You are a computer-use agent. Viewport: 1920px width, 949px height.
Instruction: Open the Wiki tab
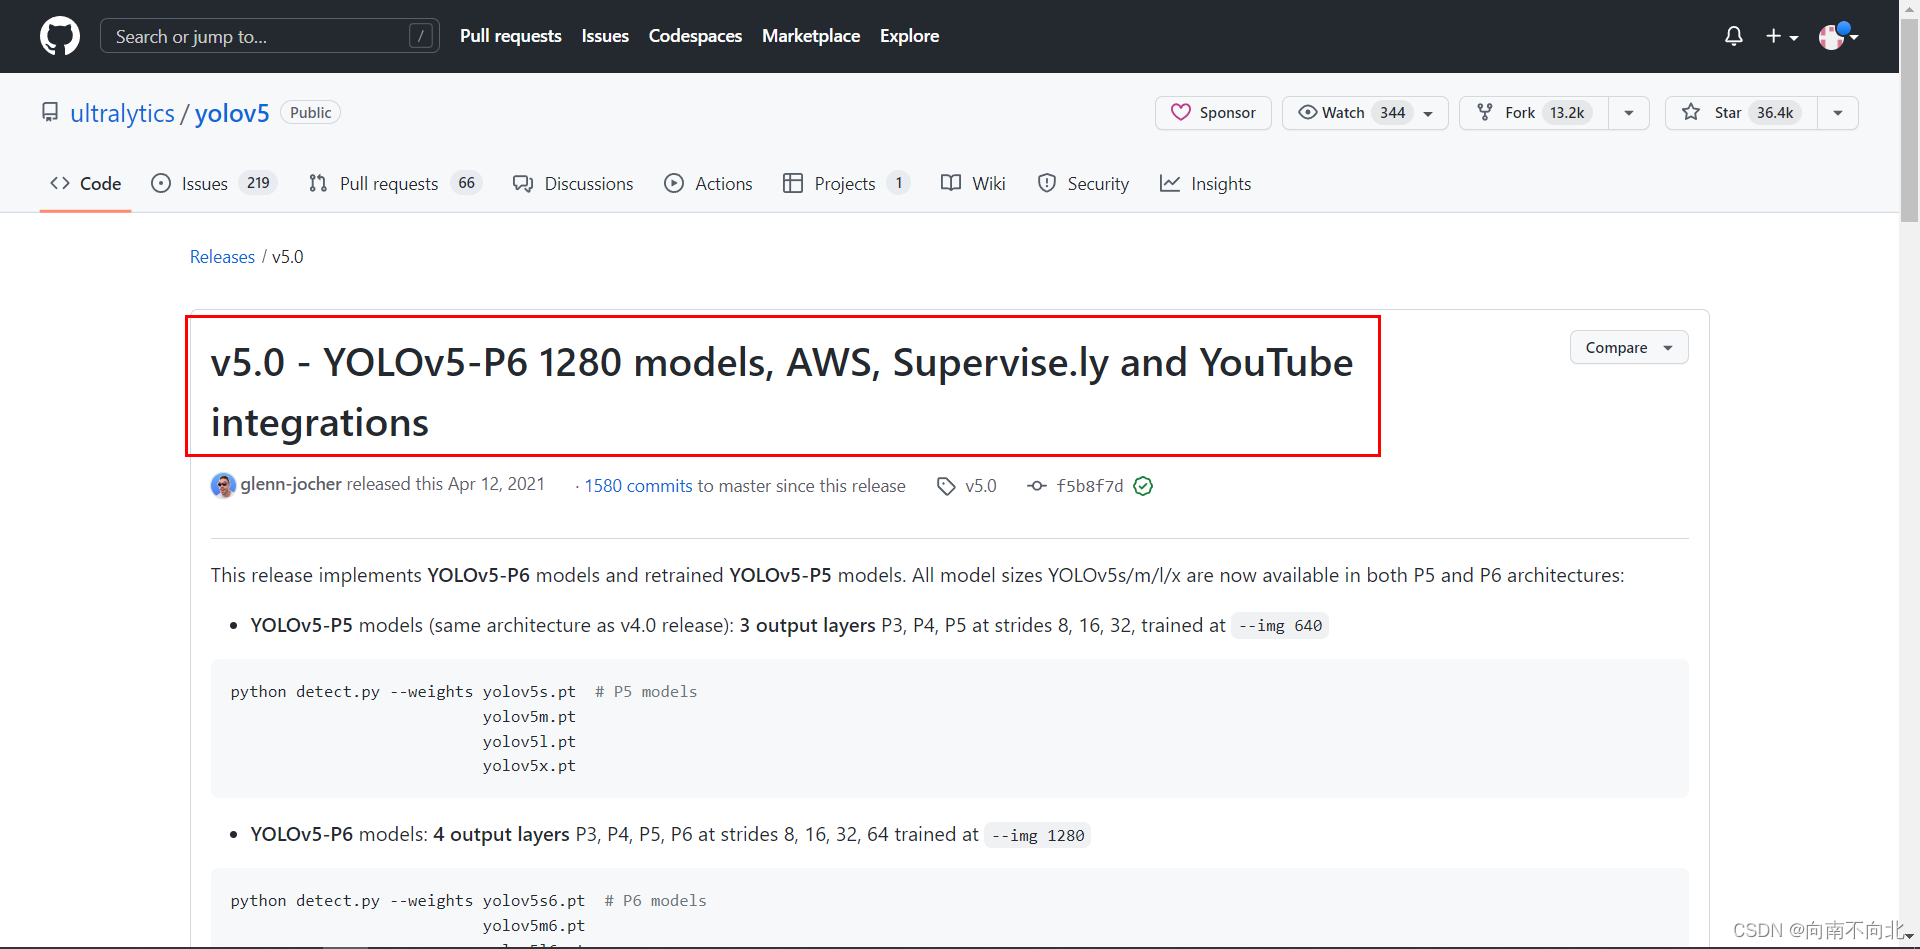(973, 183)
